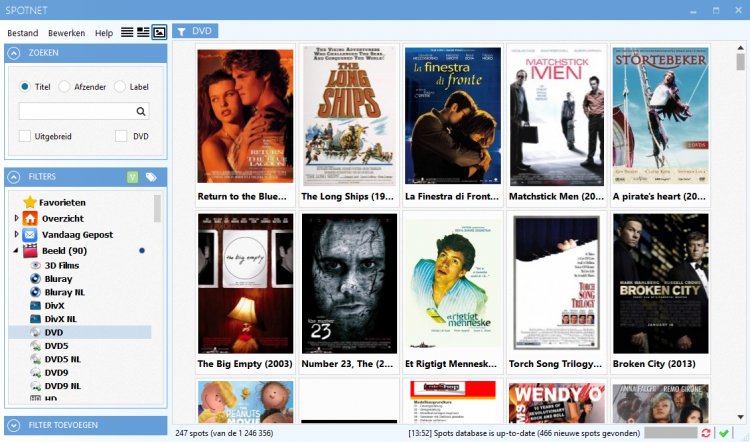This screenshot has height=442, width=750.
Task: Select DVD in the filter tree
Action: [x=80, y=332]
